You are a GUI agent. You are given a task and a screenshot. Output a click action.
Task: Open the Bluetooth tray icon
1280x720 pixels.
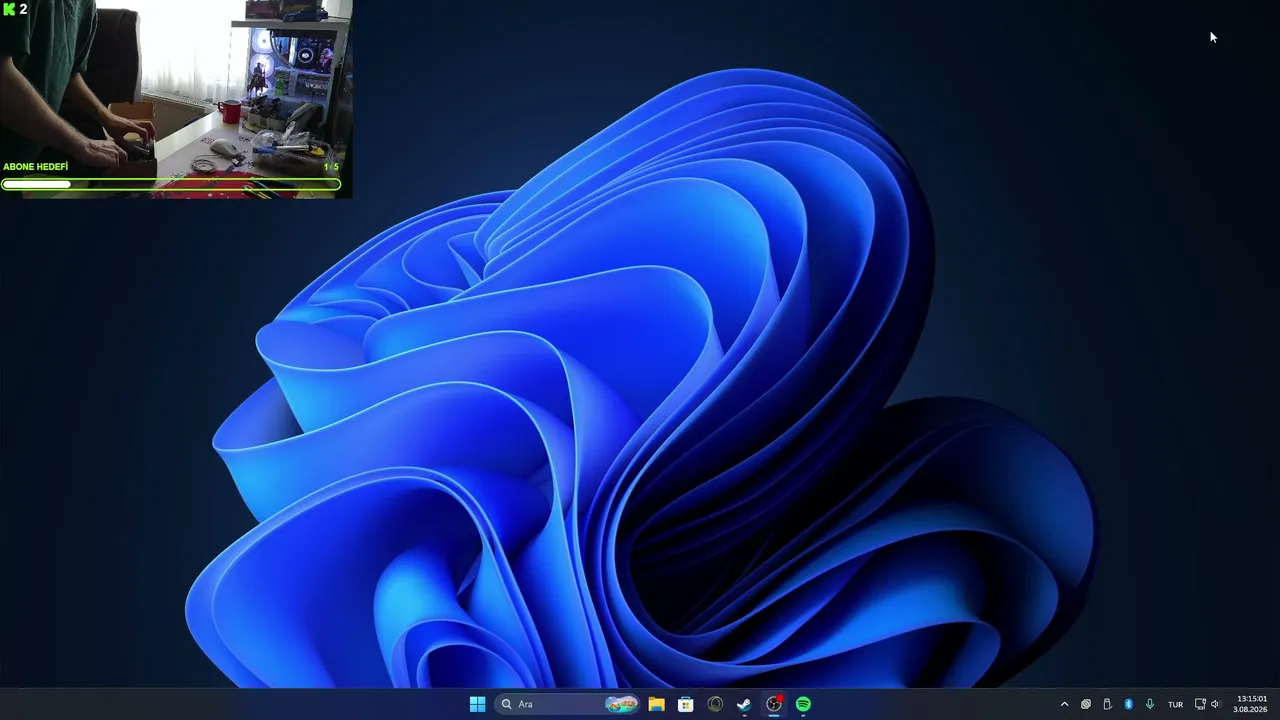(x=1129, y=704)
